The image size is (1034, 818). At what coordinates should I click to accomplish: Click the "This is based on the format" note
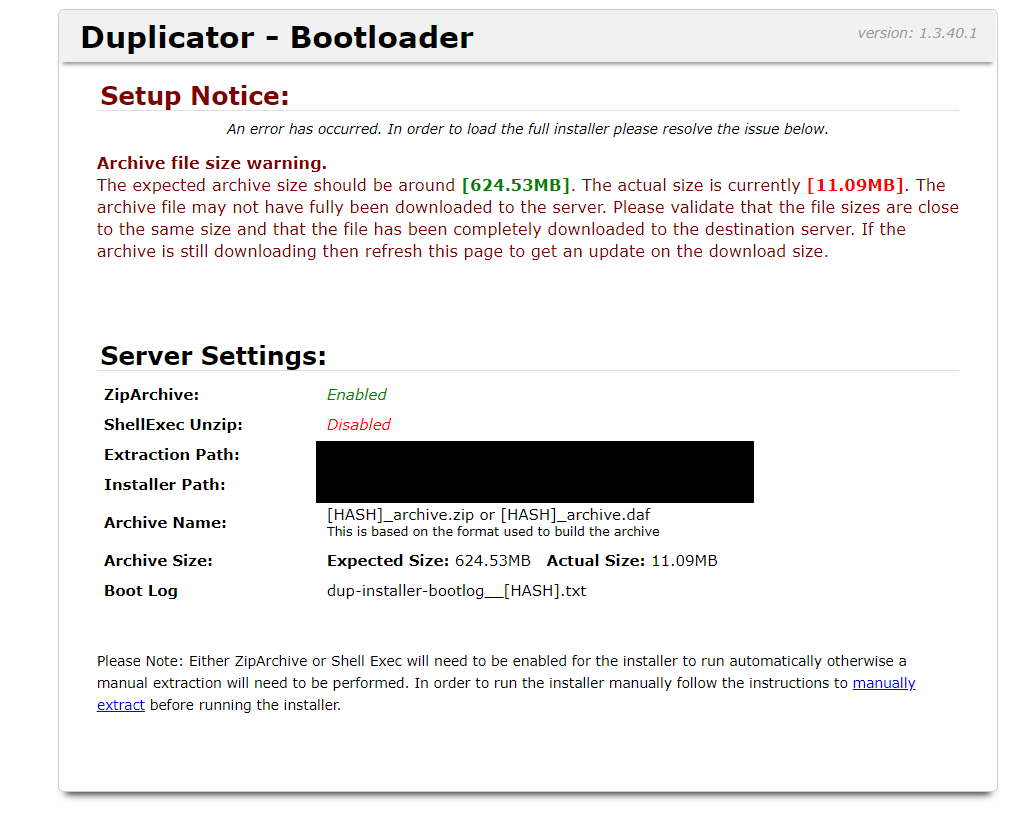[493, 532]
